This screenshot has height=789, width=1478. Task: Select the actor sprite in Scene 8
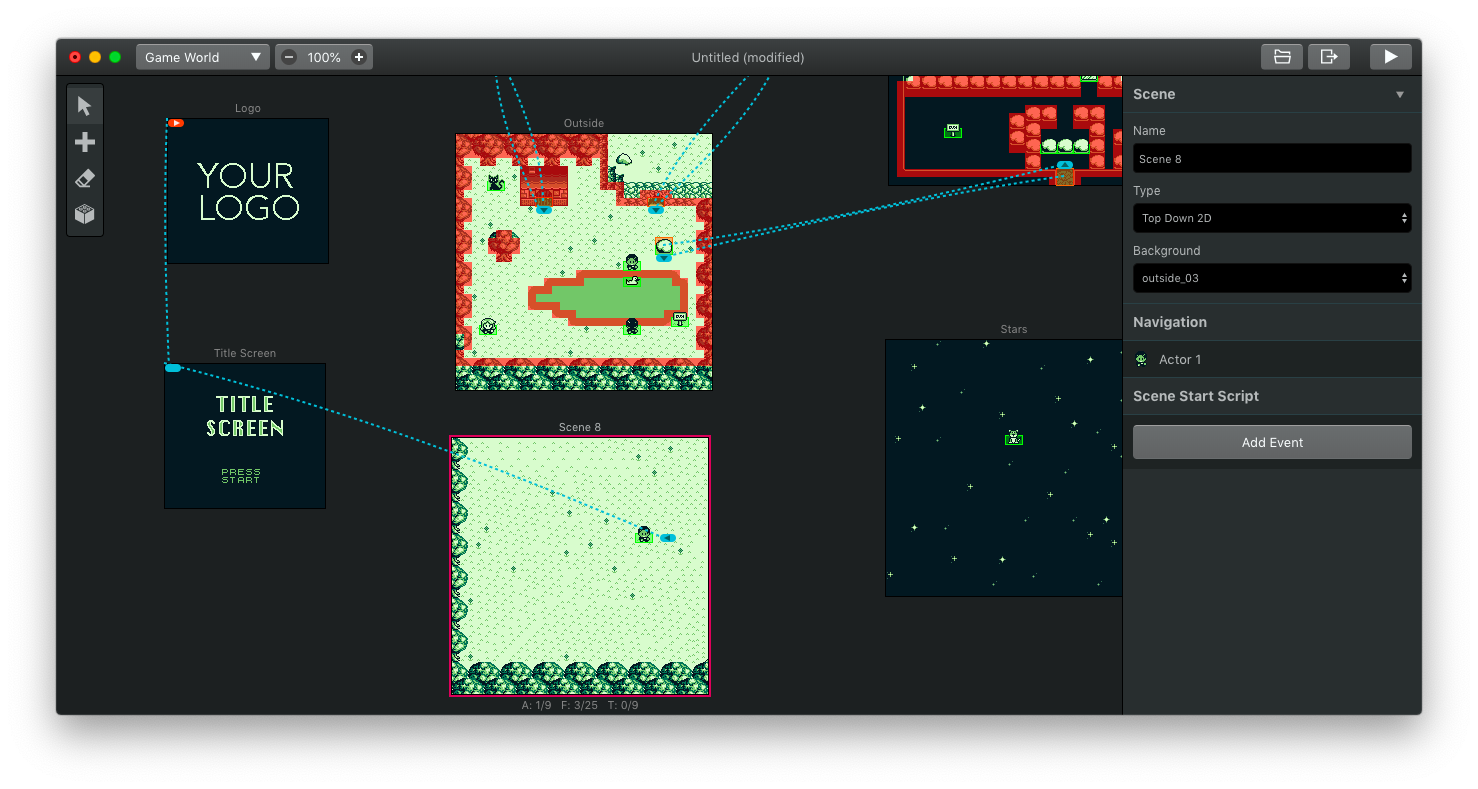[x=644, y=535]
